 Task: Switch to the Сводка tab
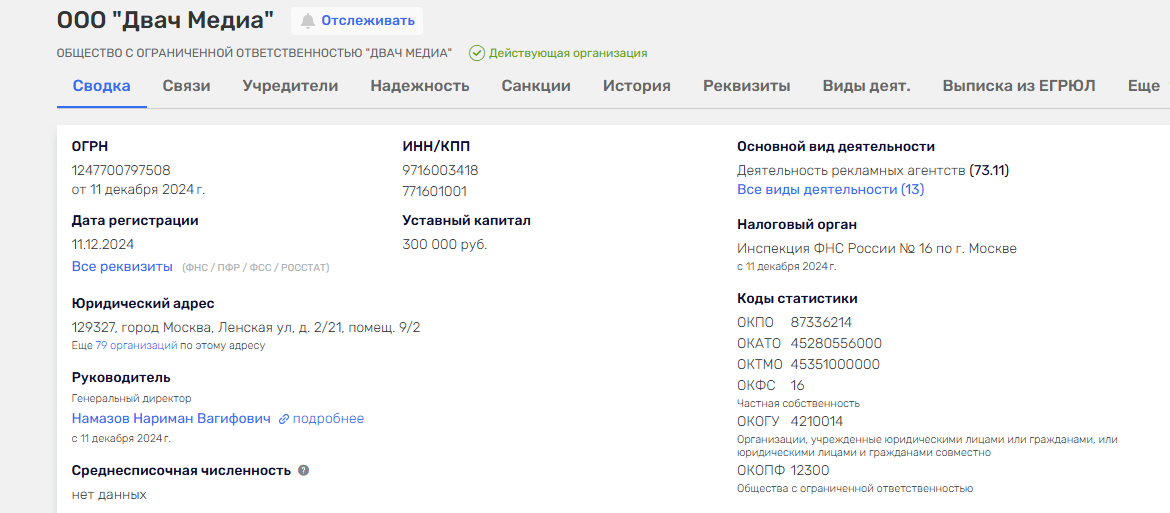coord(102,86)
